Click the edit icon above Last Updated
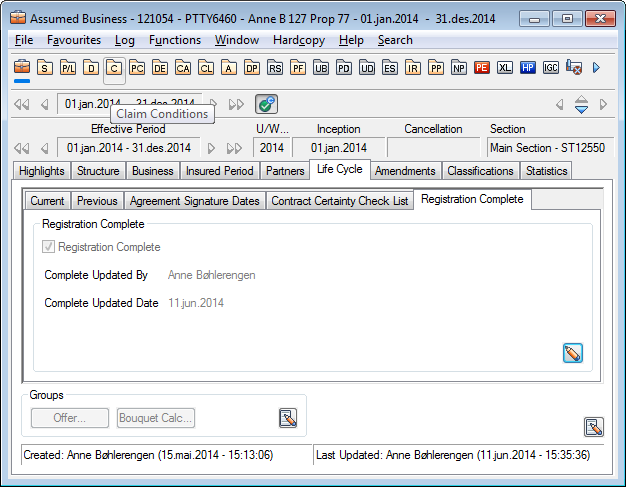Screen dimensions: 626x487 [x=594, y=427]
